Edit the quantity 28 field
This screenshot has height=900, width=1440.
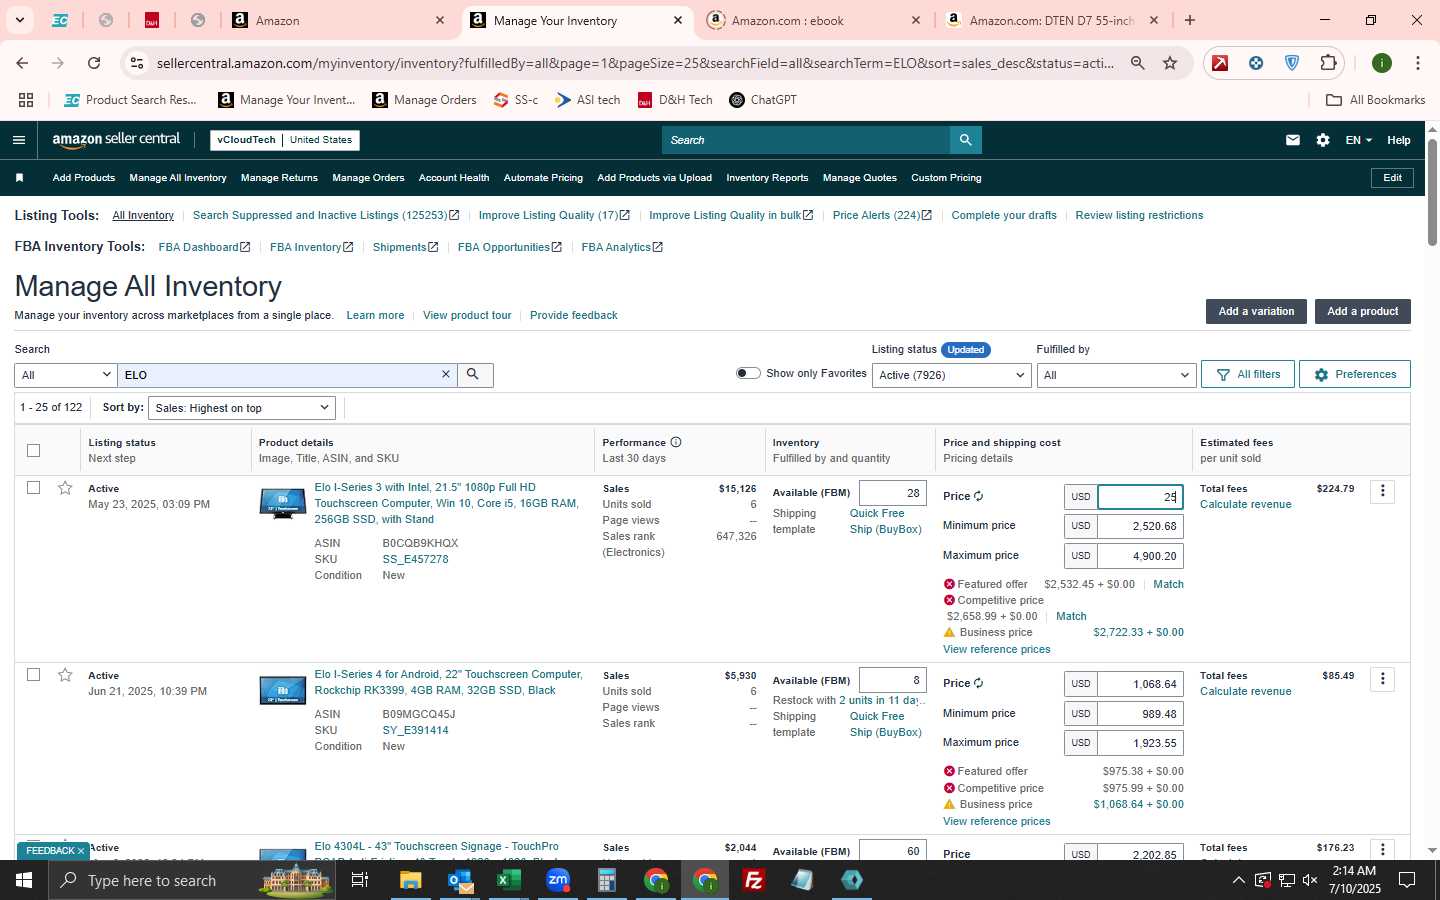(892, 493)
